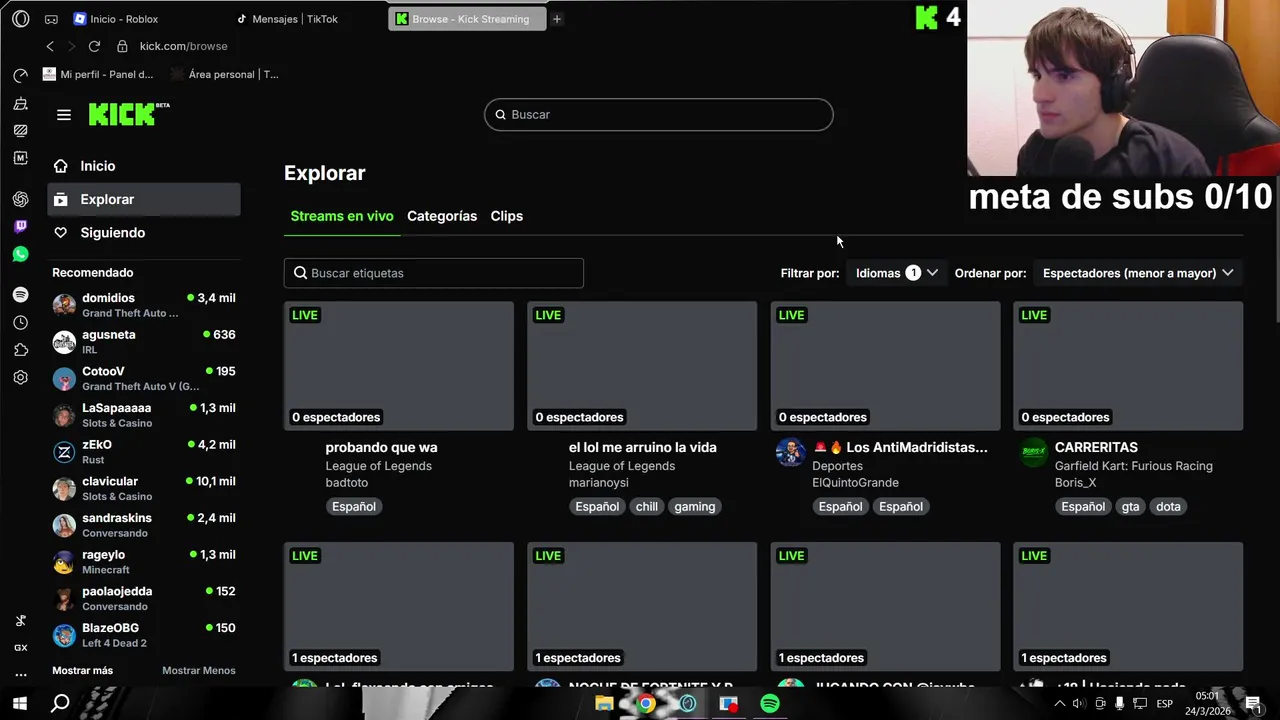Click the Buscar search field
This screenshot has height=720, width=1280.
pyautogui.click(x=659, y=114)
